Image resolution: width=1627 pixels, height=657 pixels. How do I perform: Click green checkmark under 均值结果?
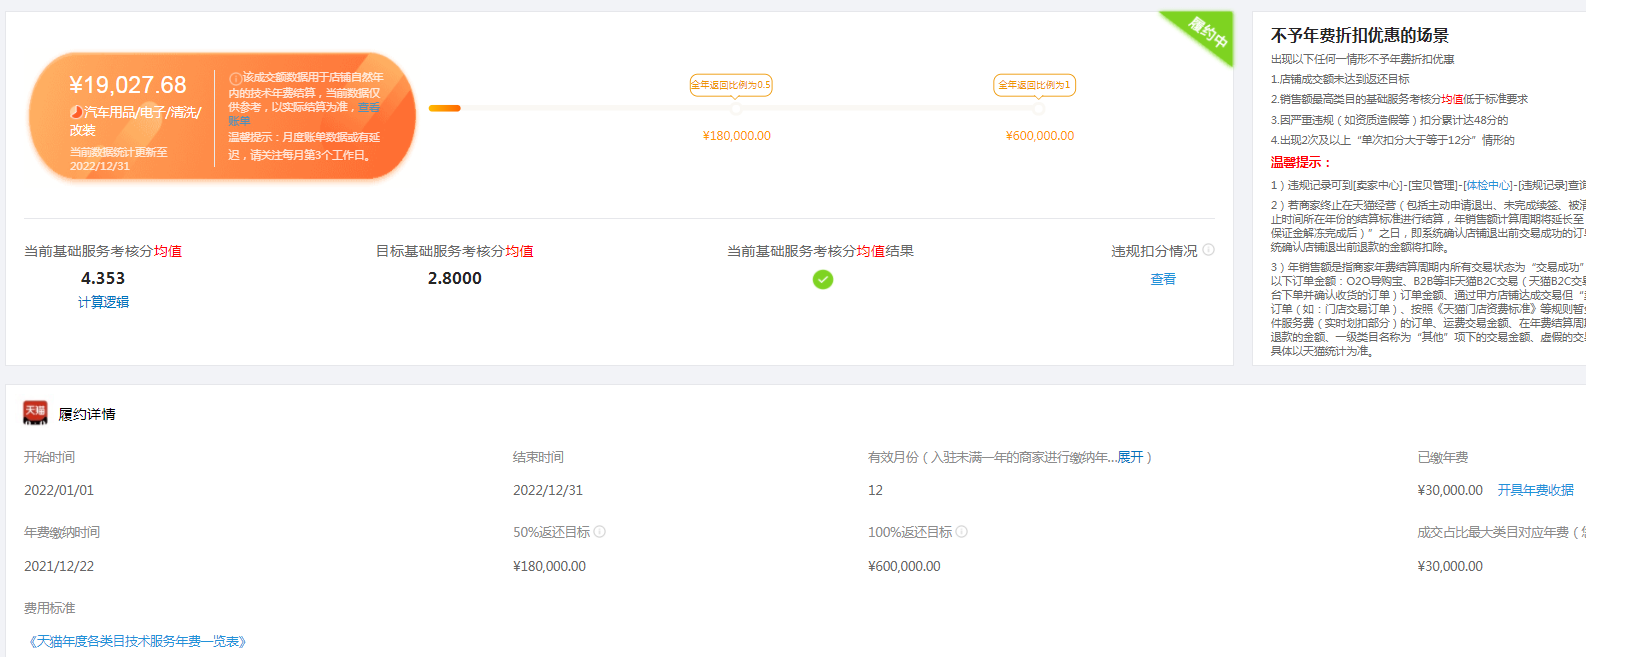click(x=823, y=279)
